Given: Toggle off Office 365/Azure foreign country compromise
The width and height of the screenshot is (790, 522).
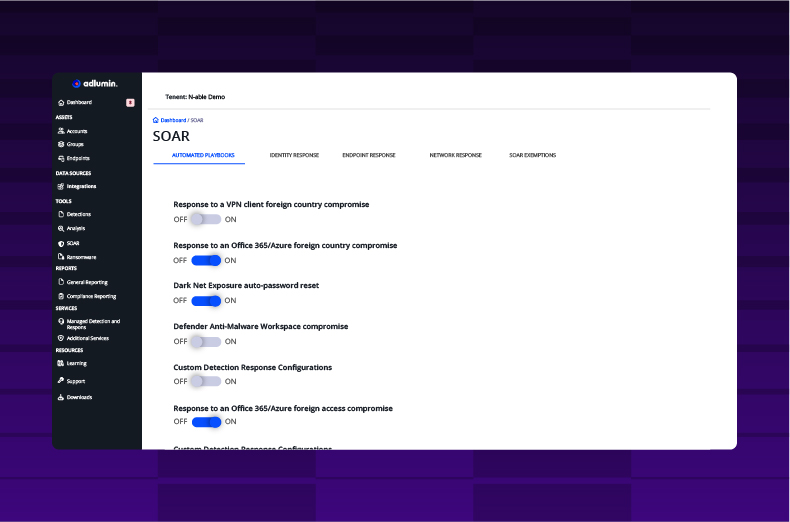Looking at the screenshot, I should click(x=206, y=260).
